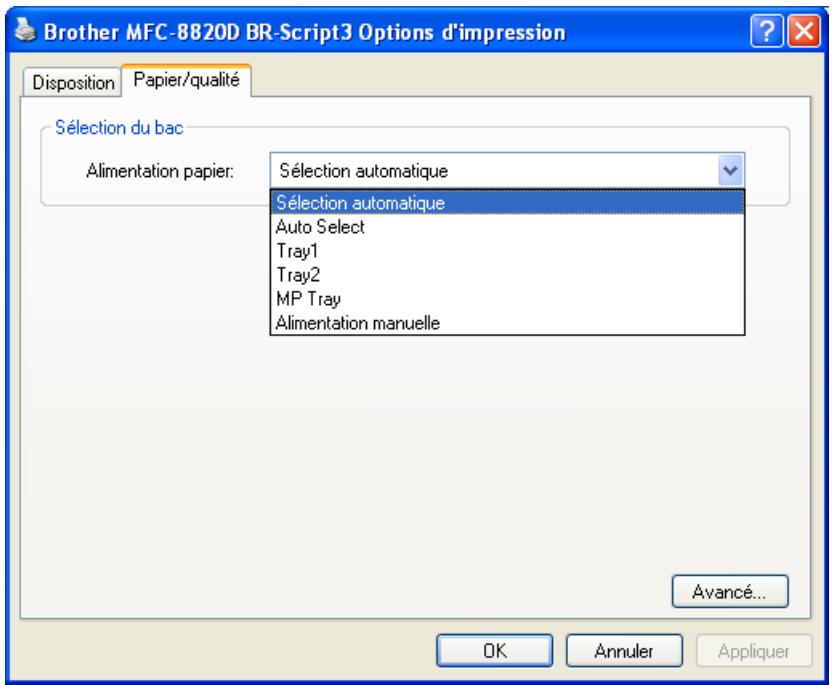Click the Alimentation papier label
832x685 pixels.
(x=160, y=171)
